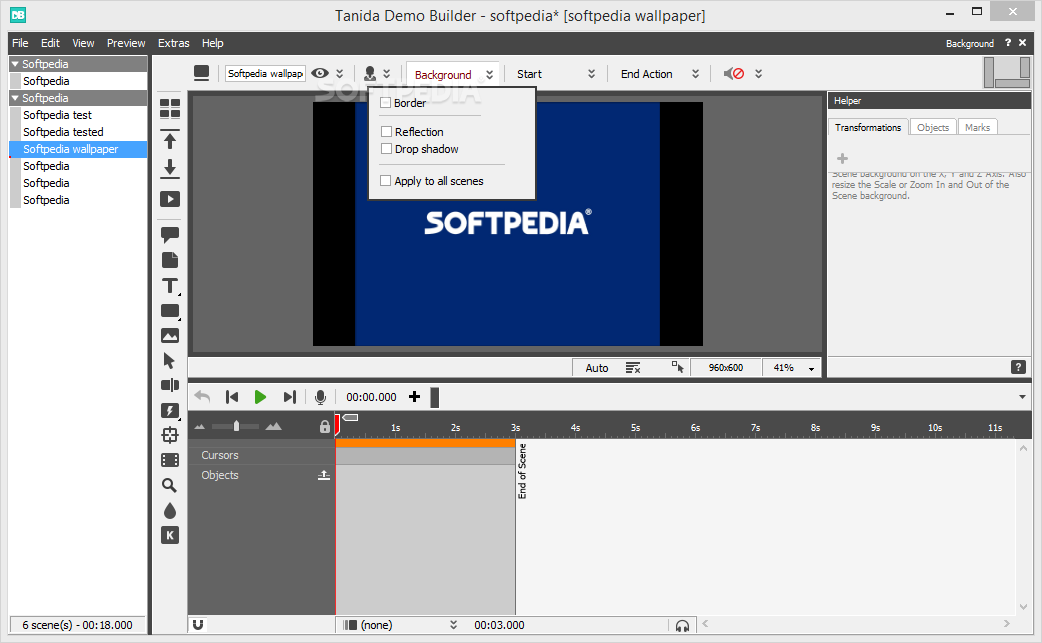1042x643 pixels.
Task: Insert an image object
Action: pos(170,336)
